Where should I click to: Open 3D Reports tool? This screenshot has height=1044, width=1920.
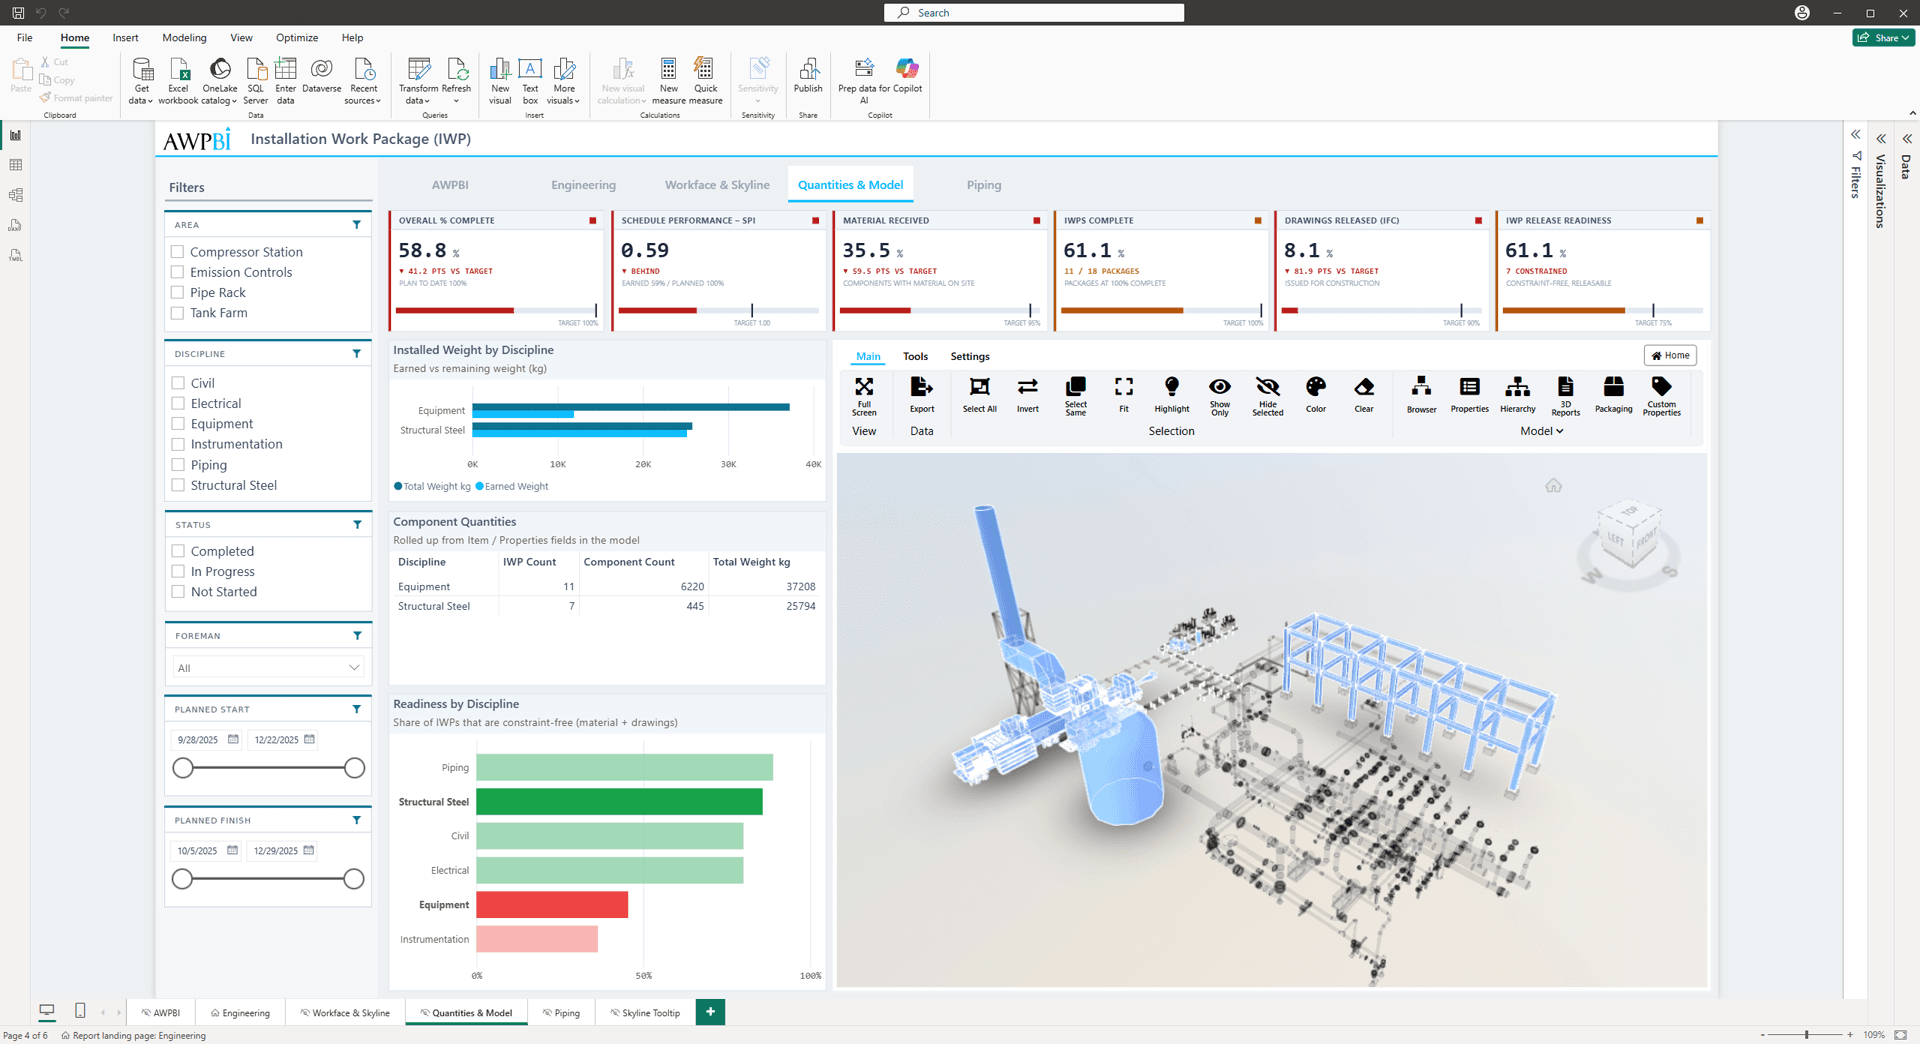(1566, 396)
